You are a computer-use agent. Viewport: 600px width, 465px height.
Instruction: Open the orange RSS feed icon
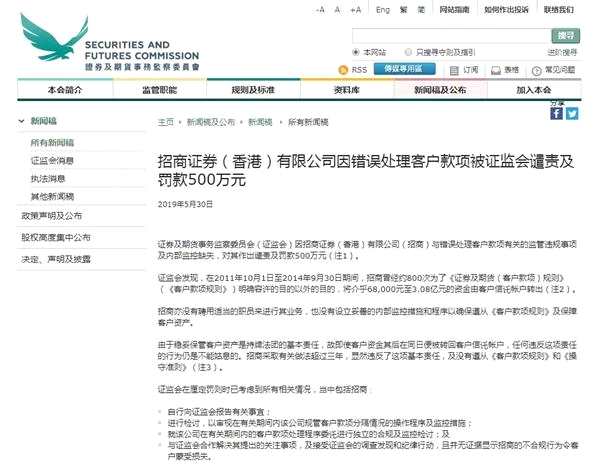click(343, 70)
